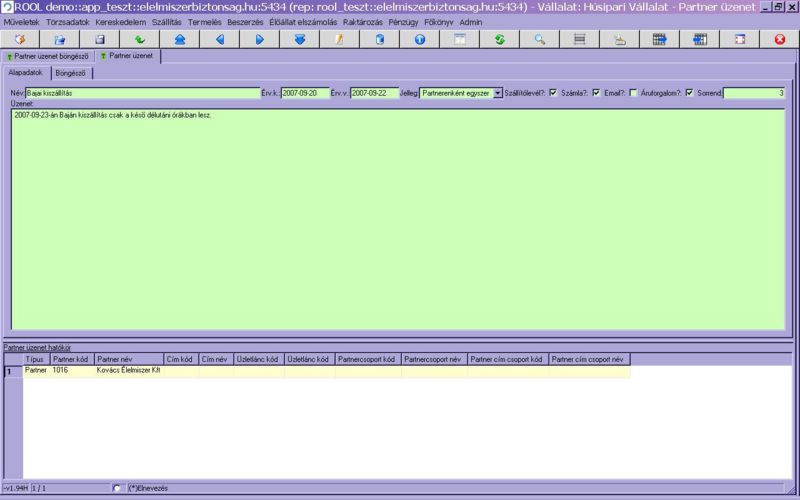Enable the Email checkbox
The image size is (800, 500).
(633, 93)
